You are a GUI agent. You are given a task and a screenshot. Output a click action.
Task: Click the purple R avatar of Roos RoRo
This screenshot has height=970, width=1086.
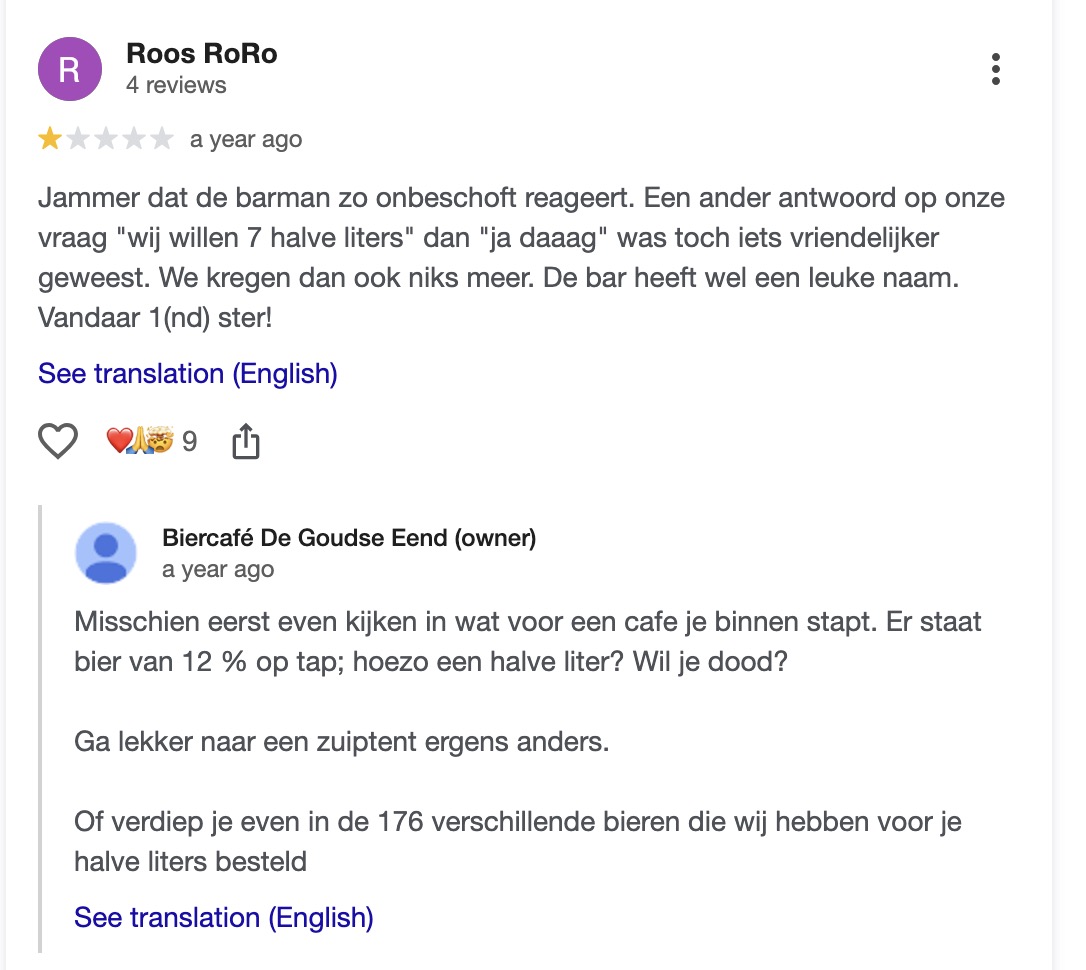[70, 69]
